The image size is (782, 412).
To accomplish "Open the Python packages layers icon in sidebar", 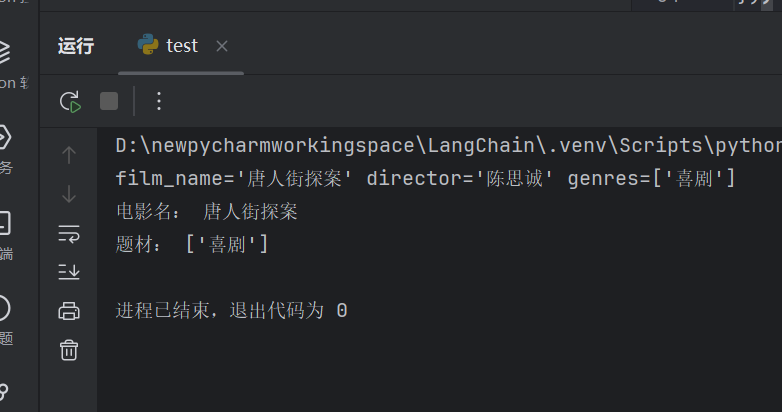I will click(x=4, y=52).
